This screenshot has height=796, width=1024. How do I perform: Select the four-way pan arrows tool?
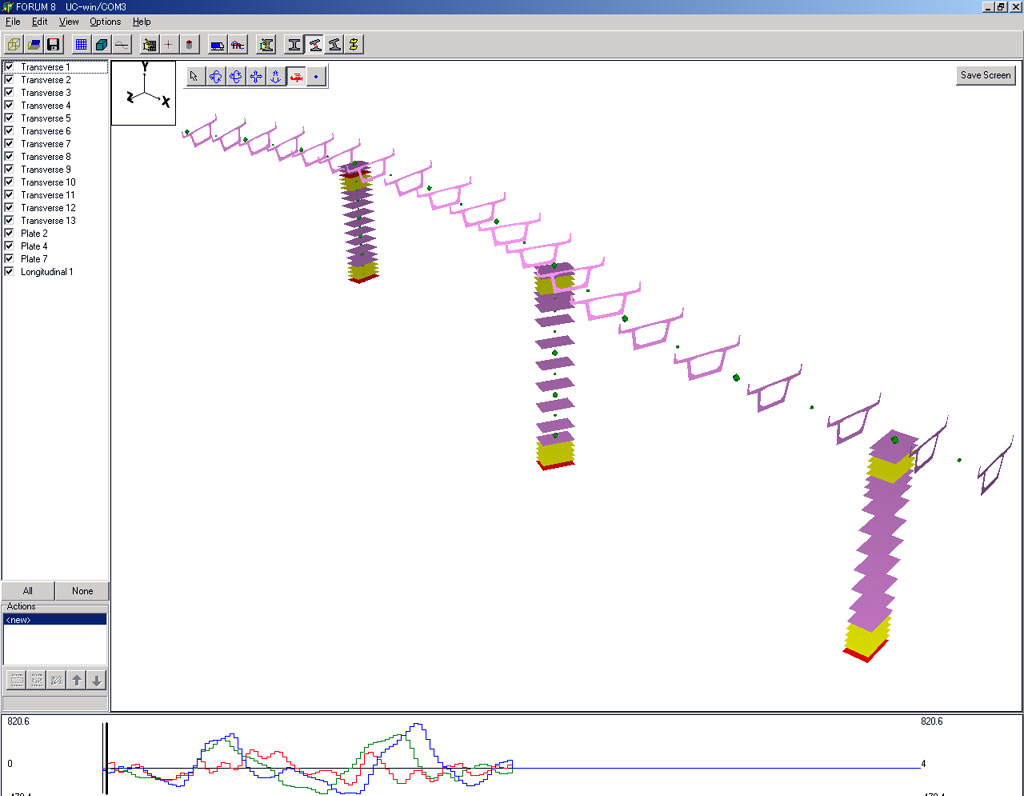(x=255, y=76)
